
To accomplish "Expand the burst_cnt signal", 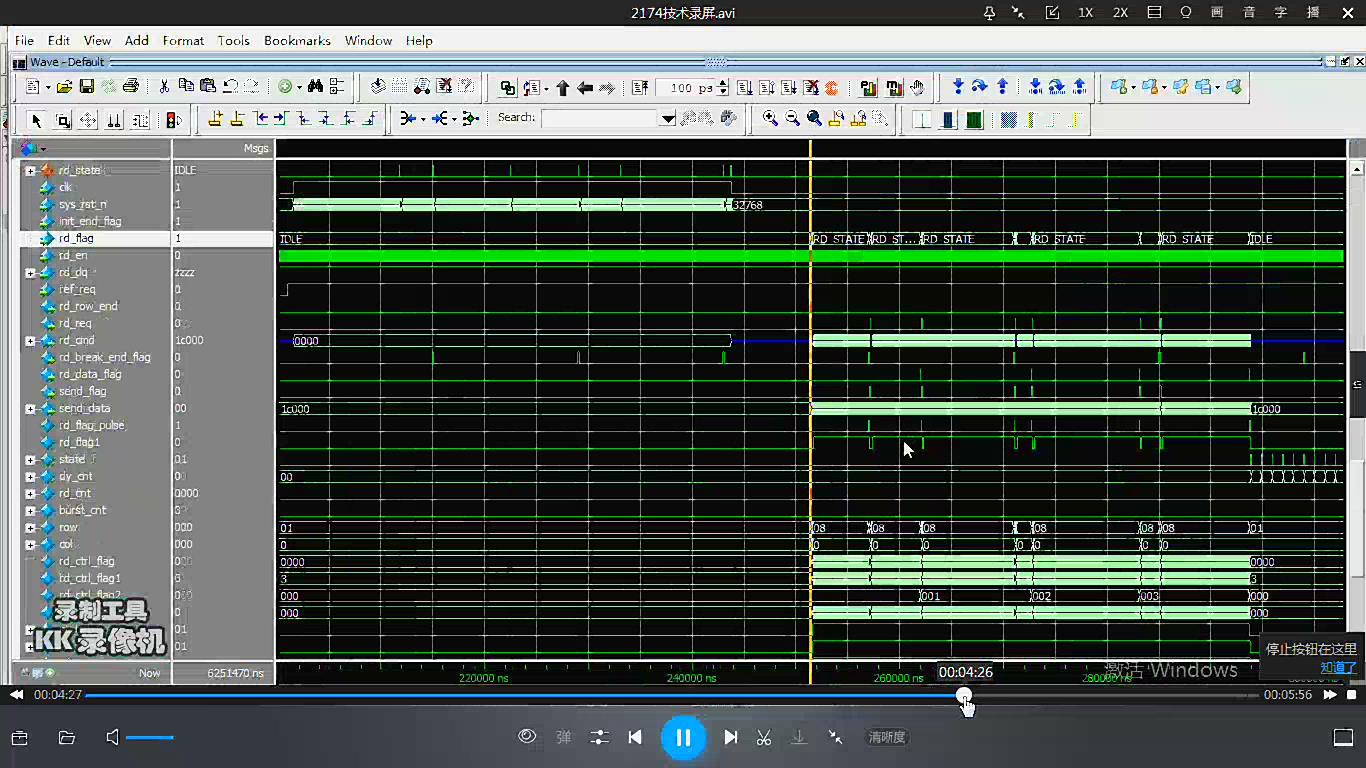I will [30, 511].
